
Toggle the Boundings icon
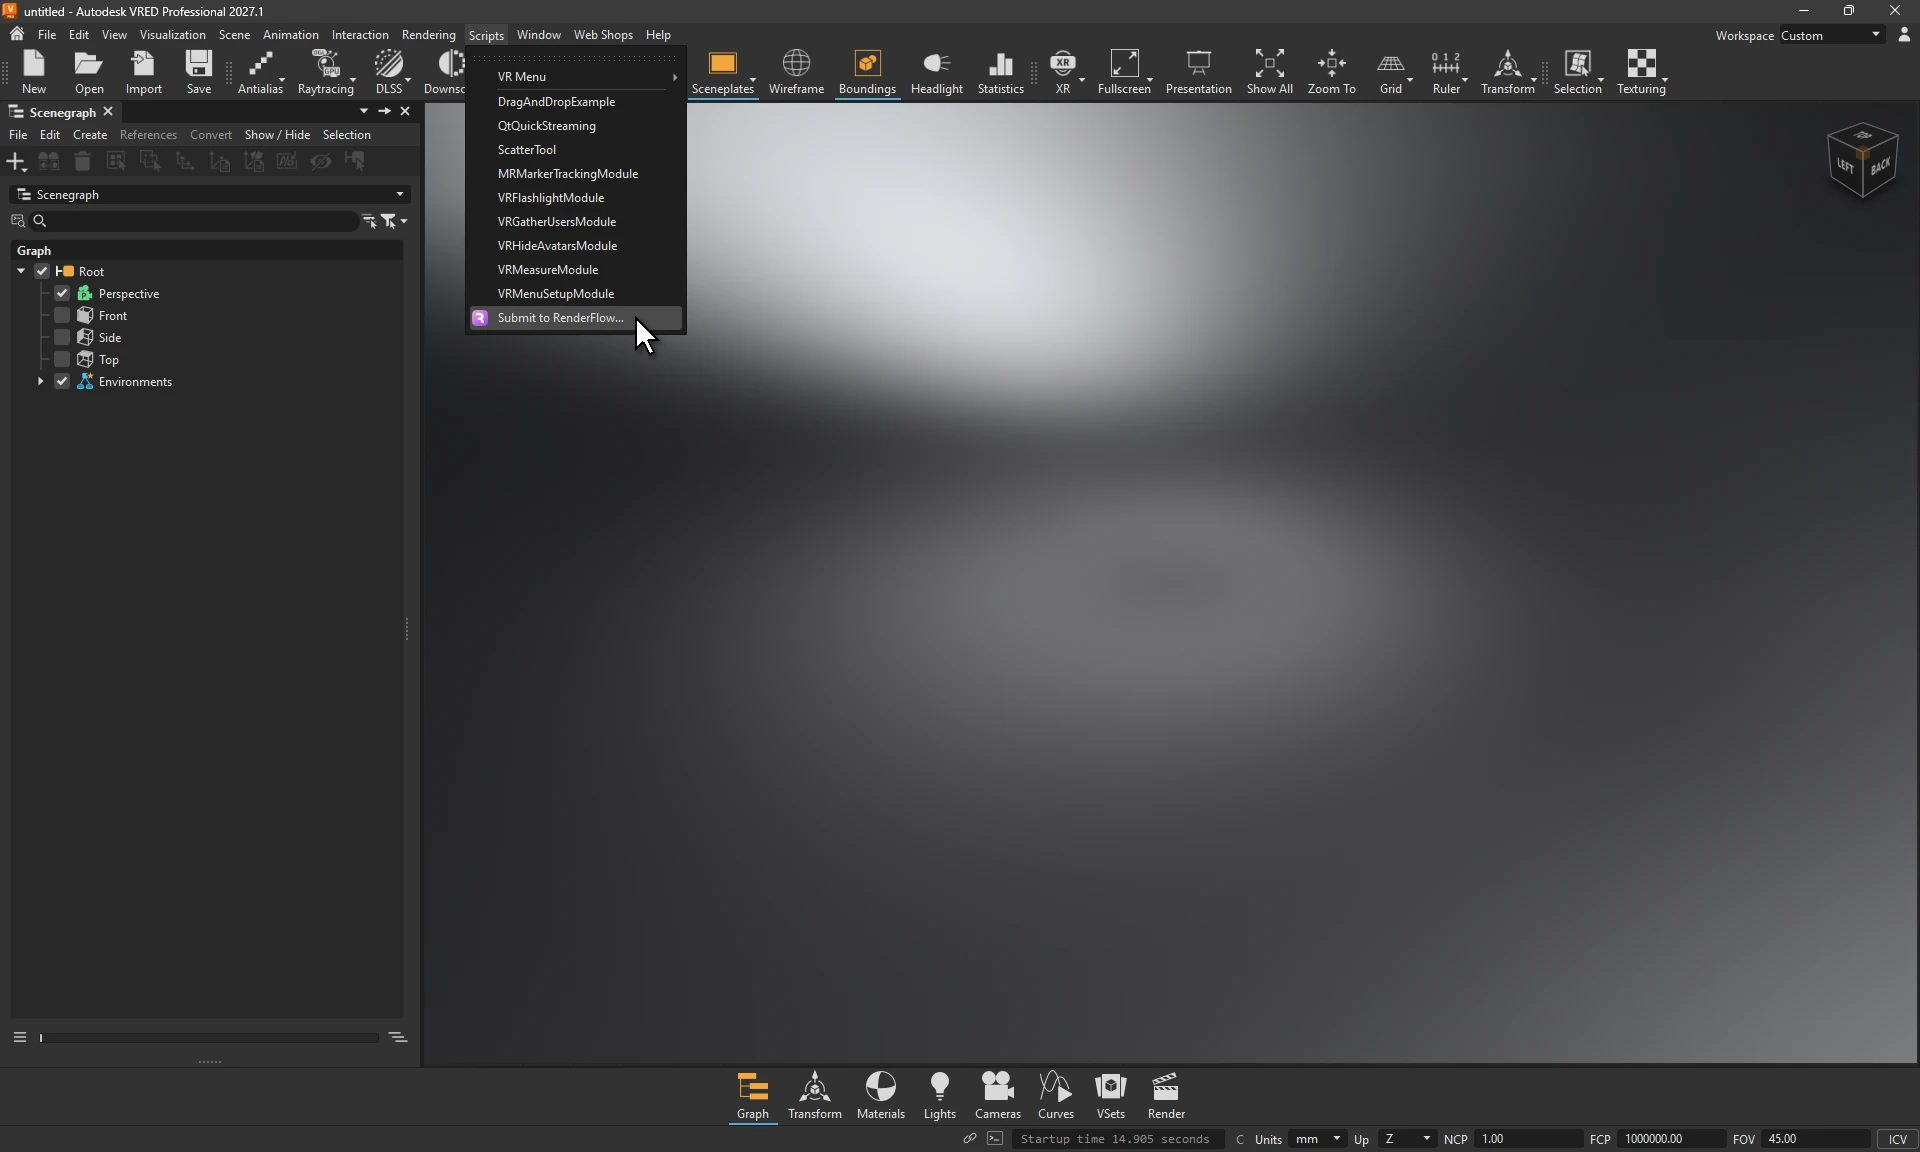[x=867, y=72]
